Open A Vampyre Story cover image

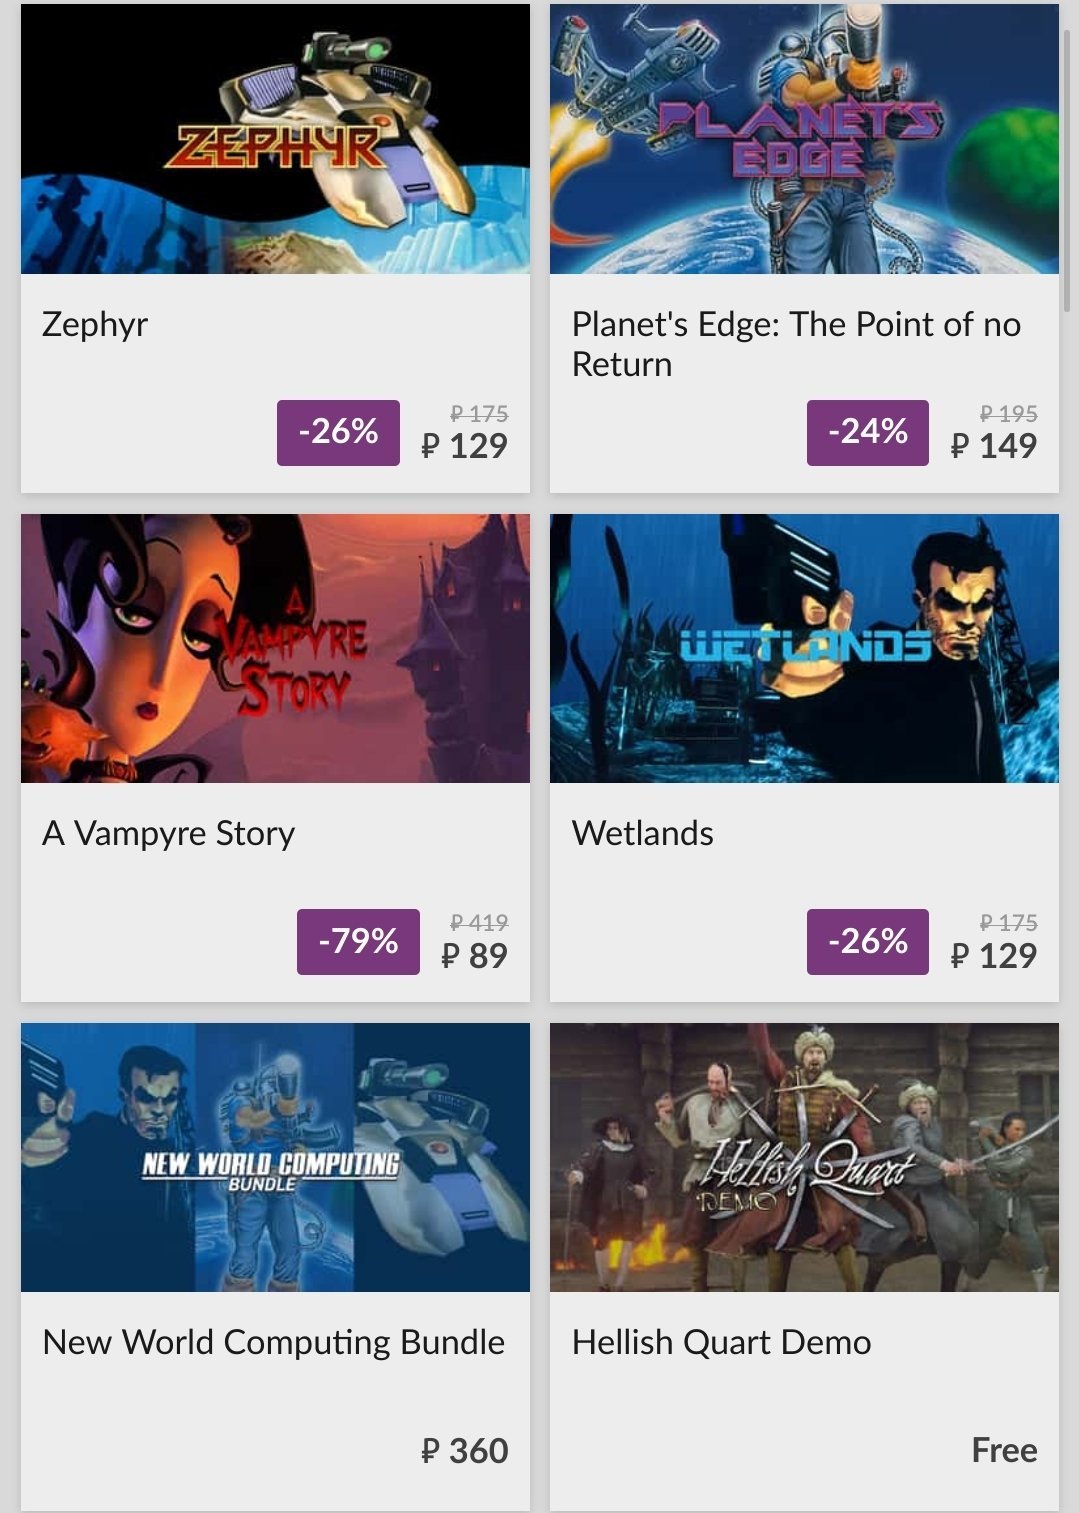point(275,648)
